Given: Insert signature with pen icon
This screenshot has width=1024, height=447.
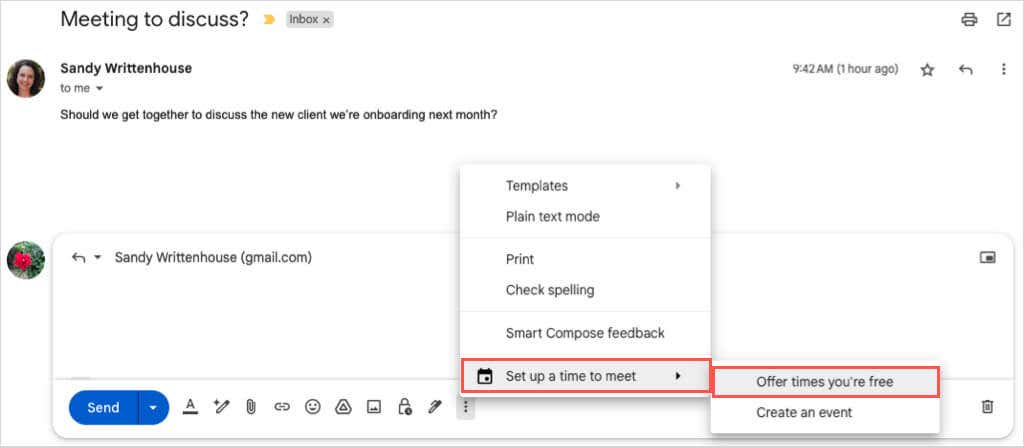Looking at the screenshot, I should tap(434, 407).
